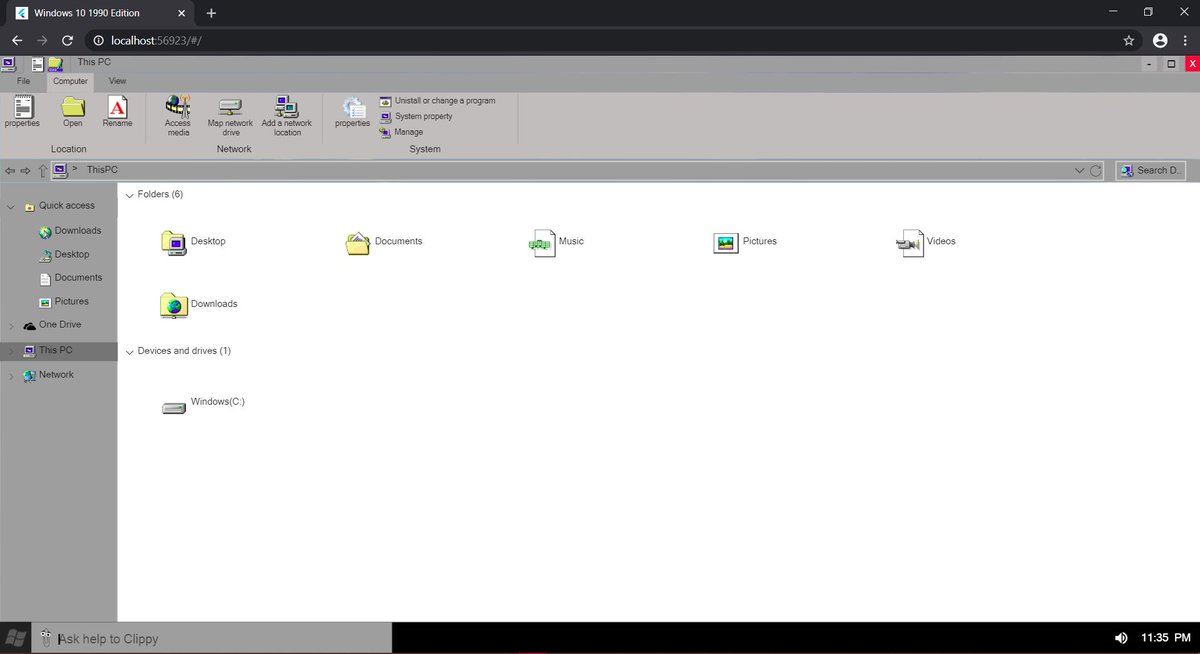Screen dimensions: 1200x654
Task: Click Quick access star folder icon
Action: 29,207
